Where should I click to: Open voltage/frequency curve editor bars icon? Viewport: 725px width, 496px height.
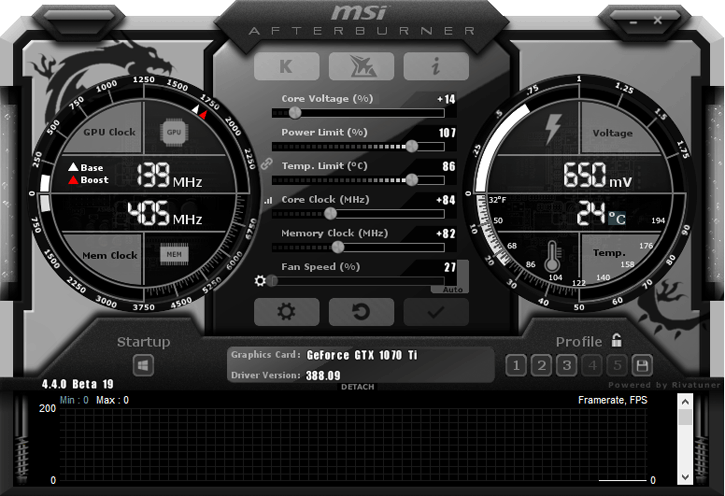click(268, 201)
